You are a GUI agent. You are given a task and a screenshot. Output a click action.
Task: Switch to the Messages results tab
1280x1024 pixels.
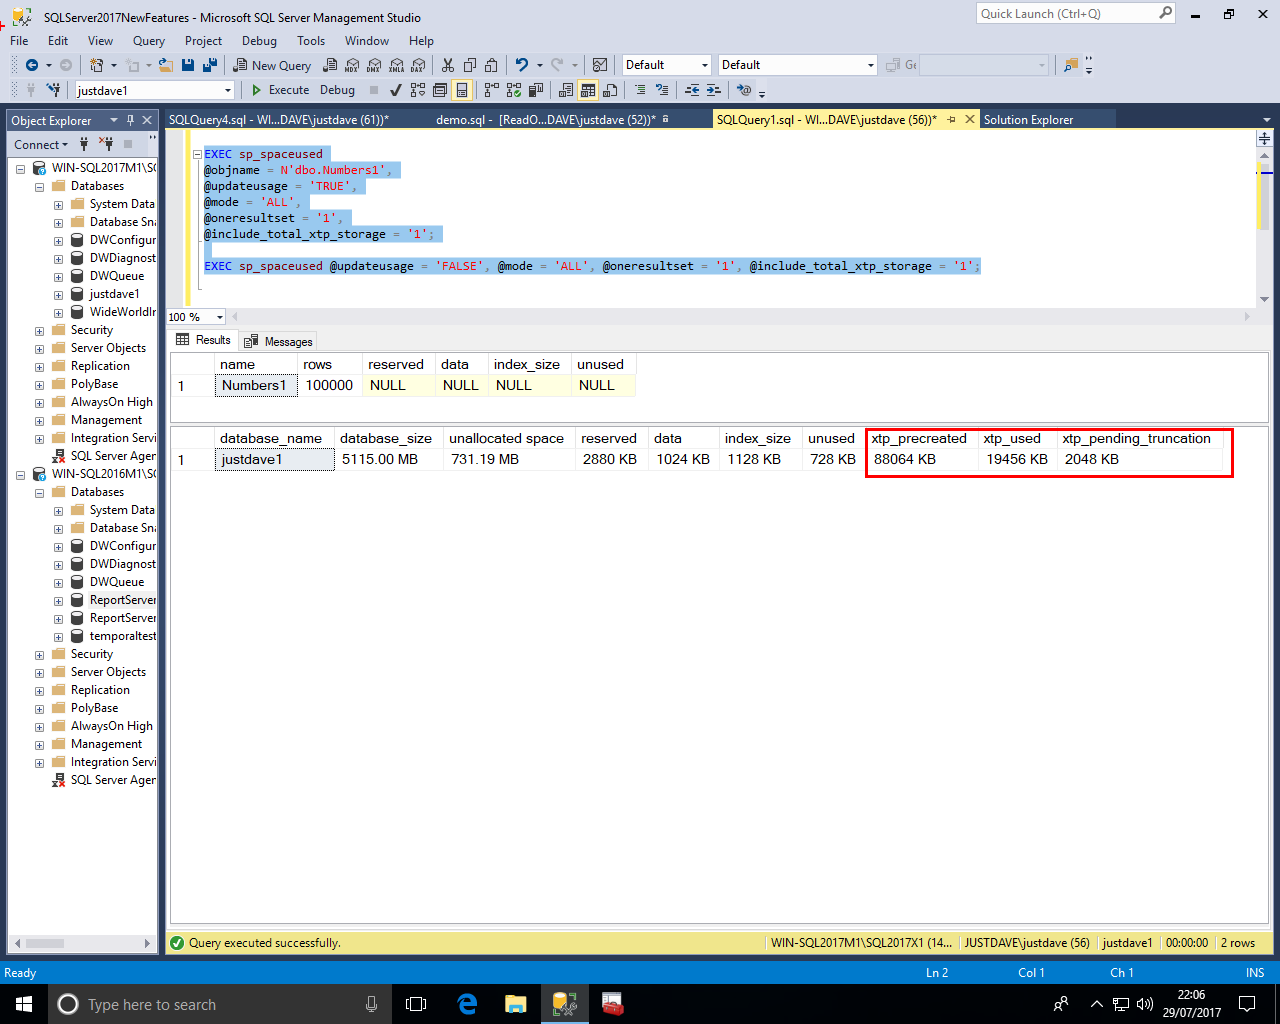(x=279, y=341)
